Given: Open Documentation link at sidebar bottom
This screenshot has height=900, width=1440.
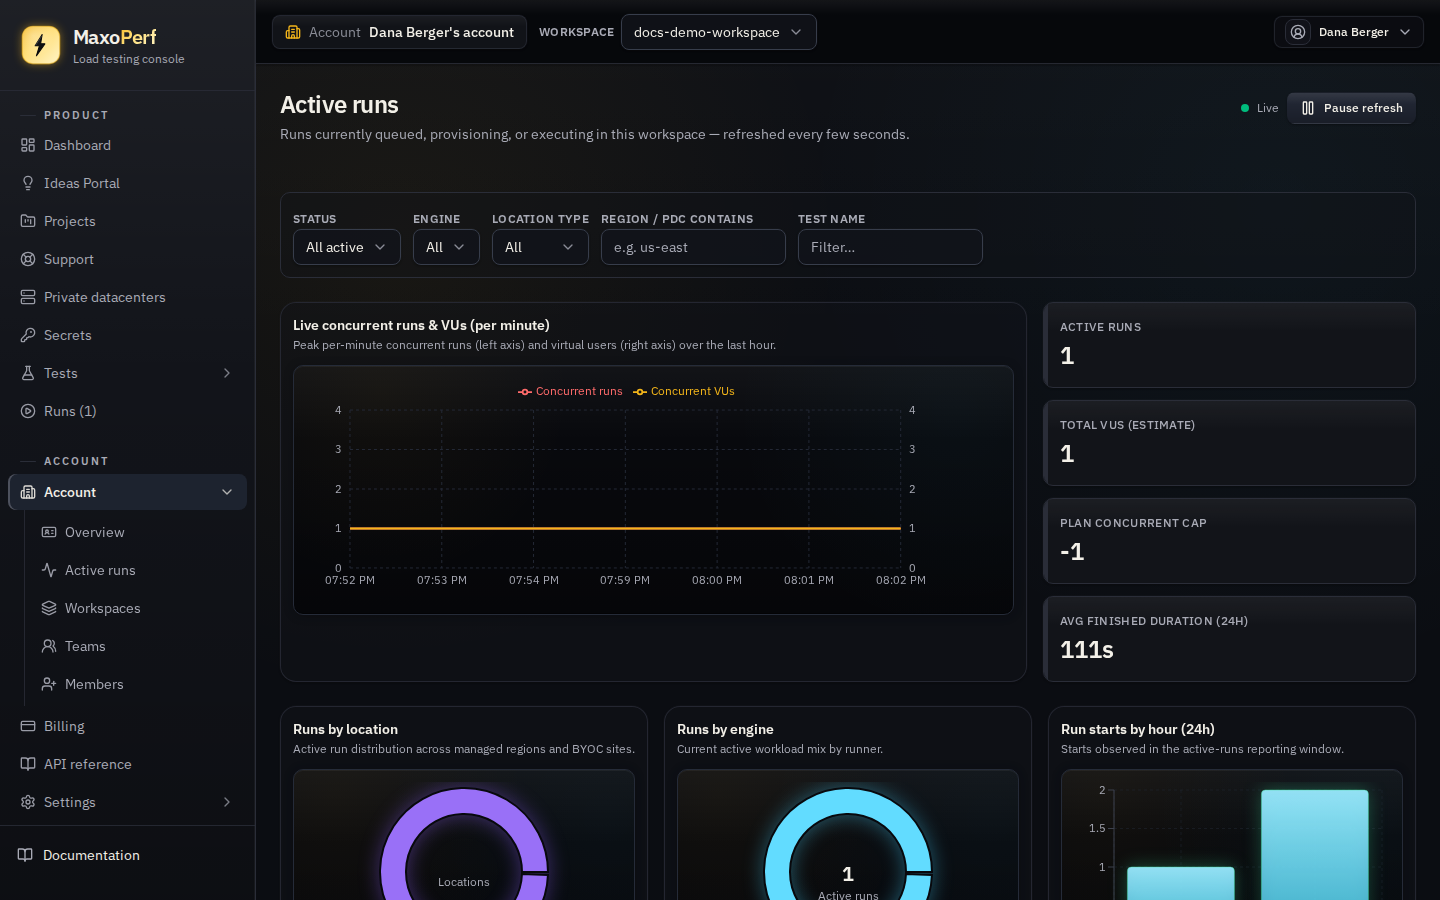Looking at the screenshot, I should click(x=127, y=855).
